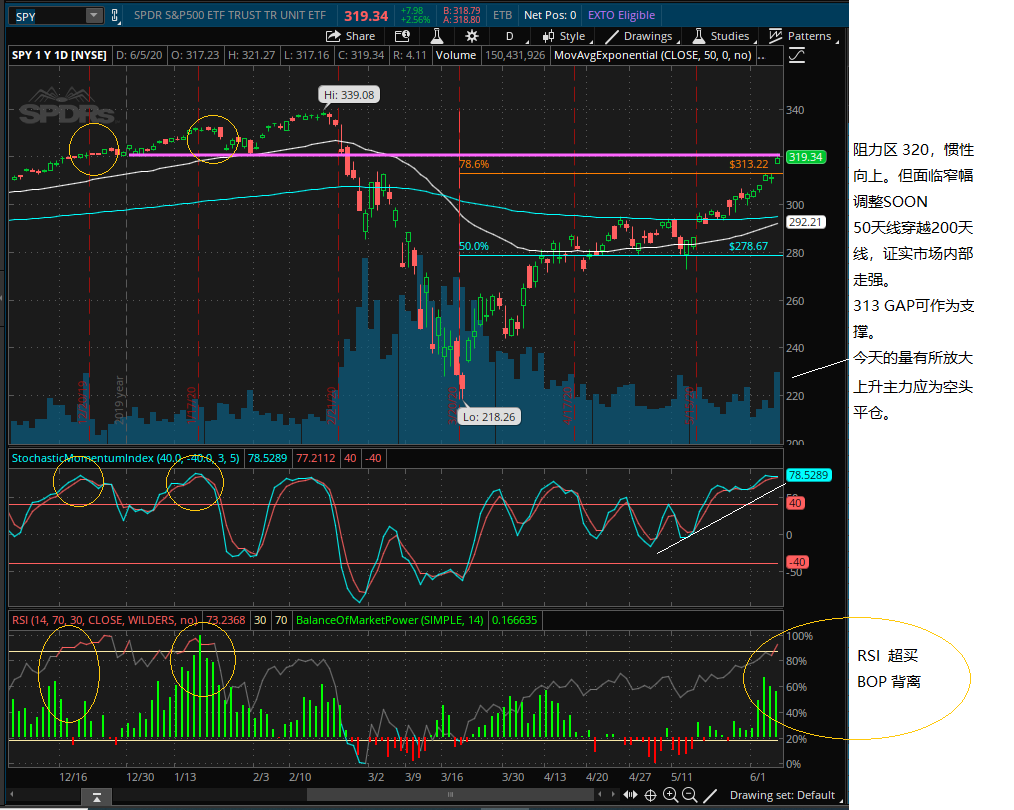This screenshot has width=1014, height=810.
Task: Click the green 319.34 price axis tag
Action: coord(806,157)
